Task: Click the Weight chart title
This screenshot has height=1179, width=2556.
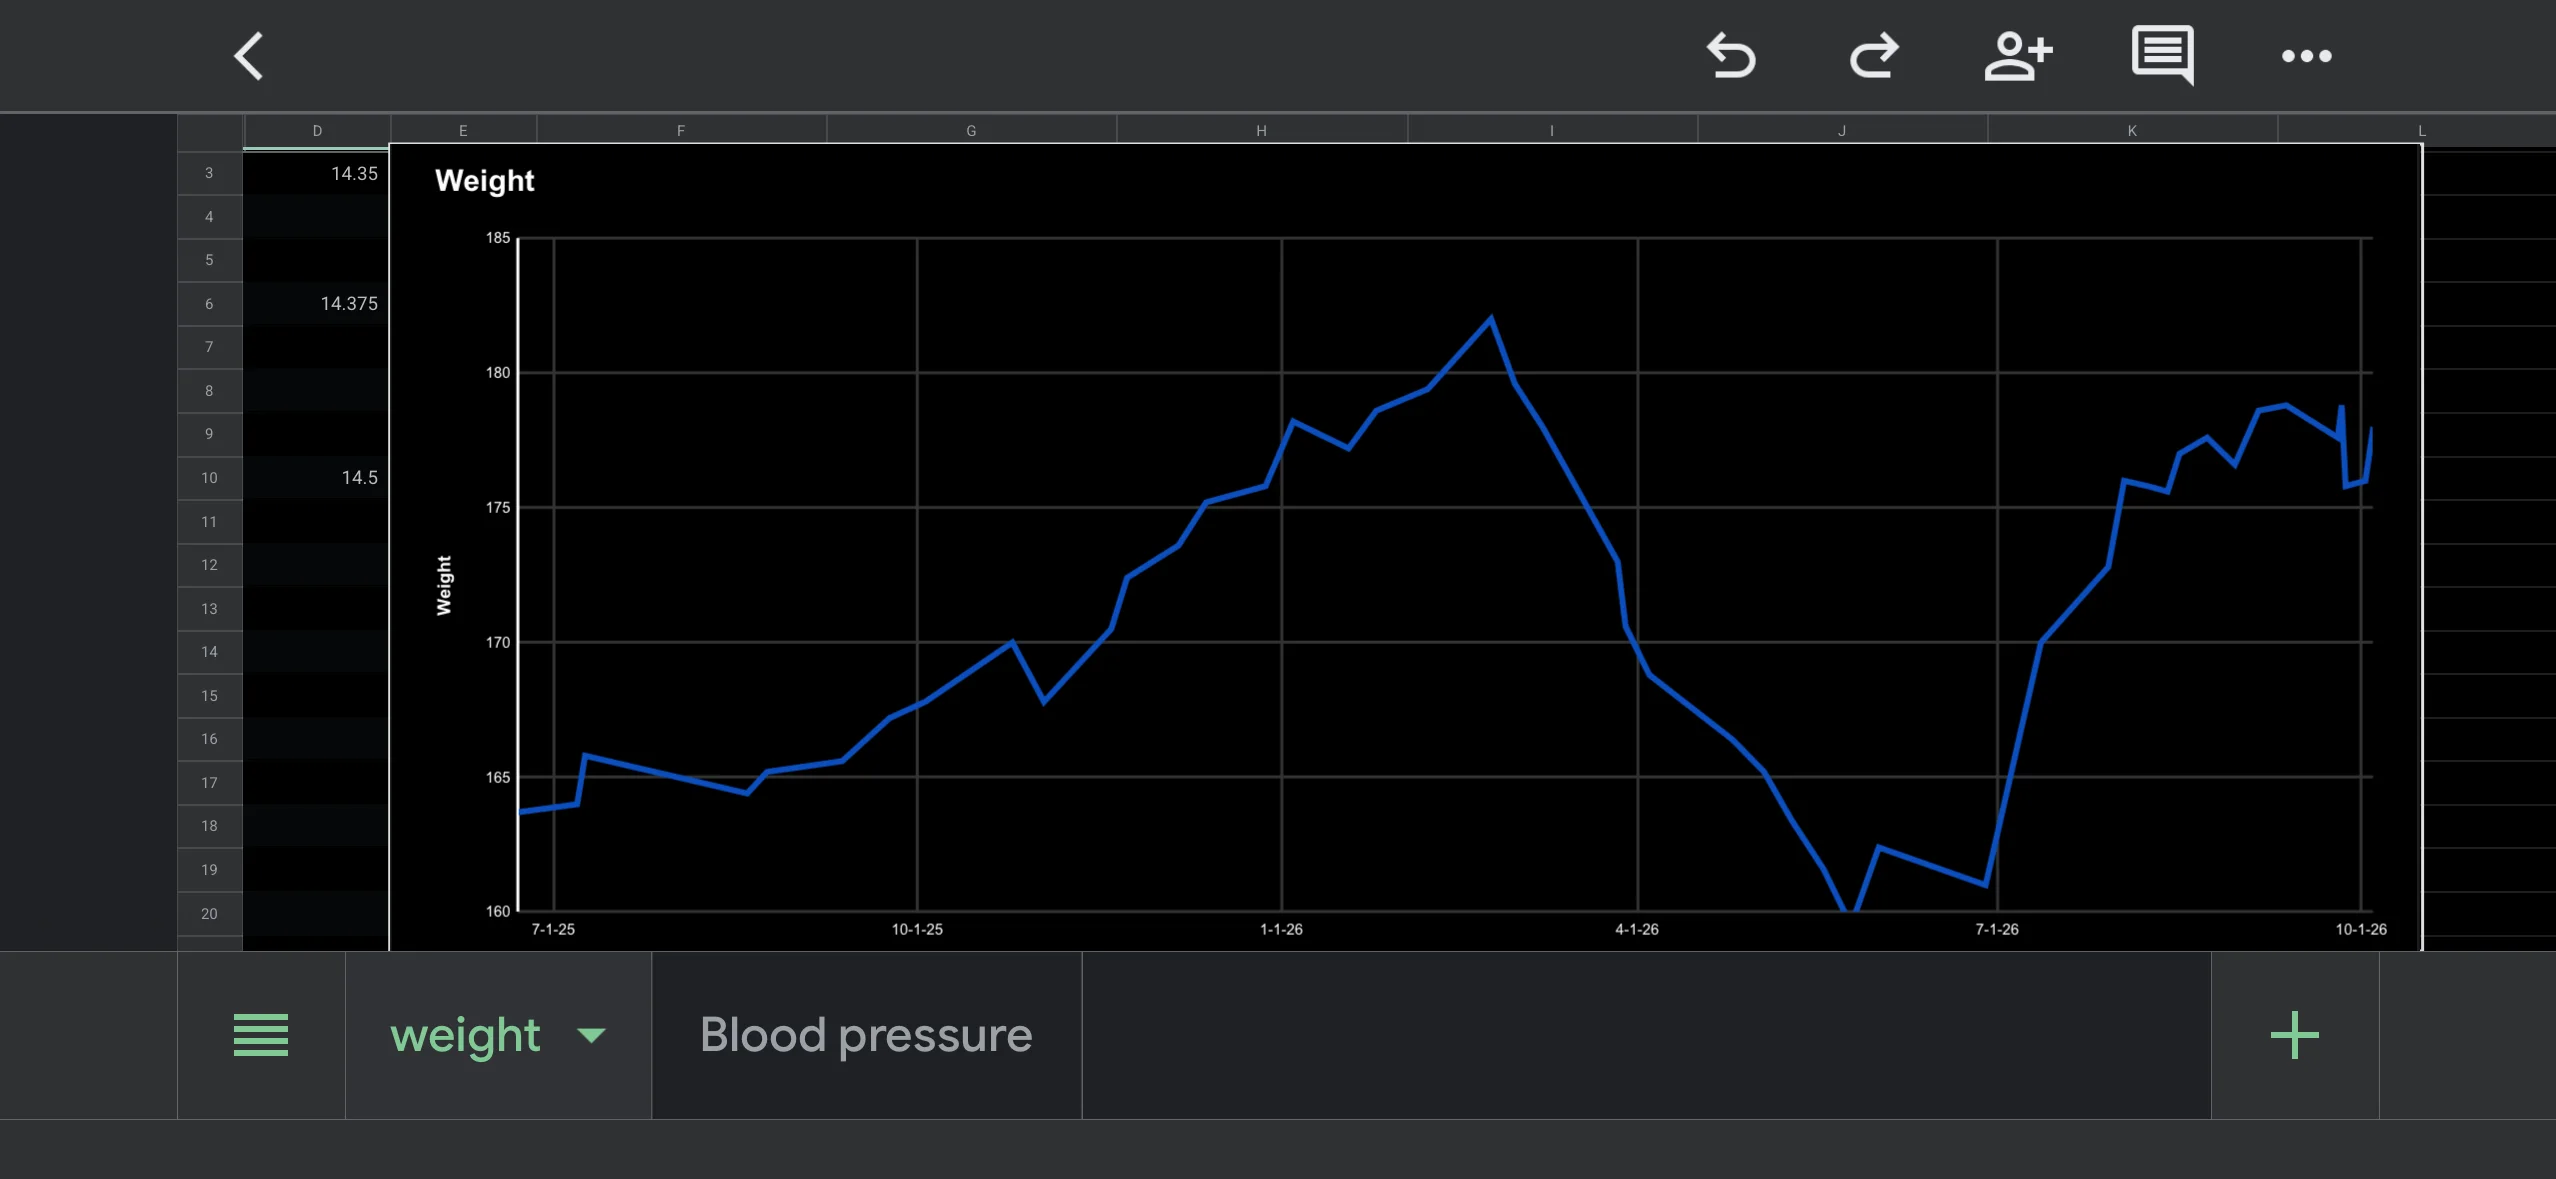Action: coord(485,181)
